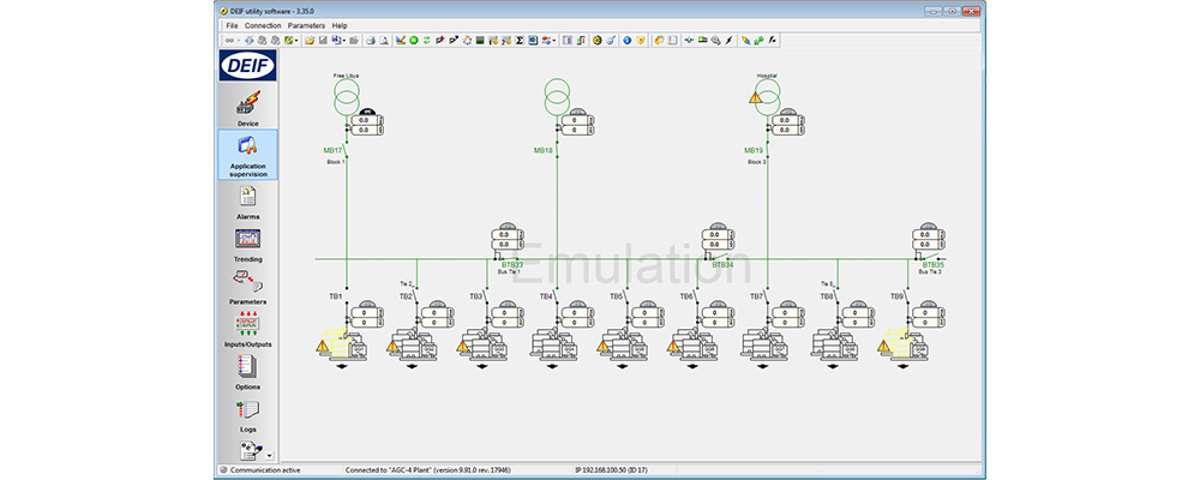Toggle the MB17 mains breaker
The image size is (1200, 480).
click(346, 149)
